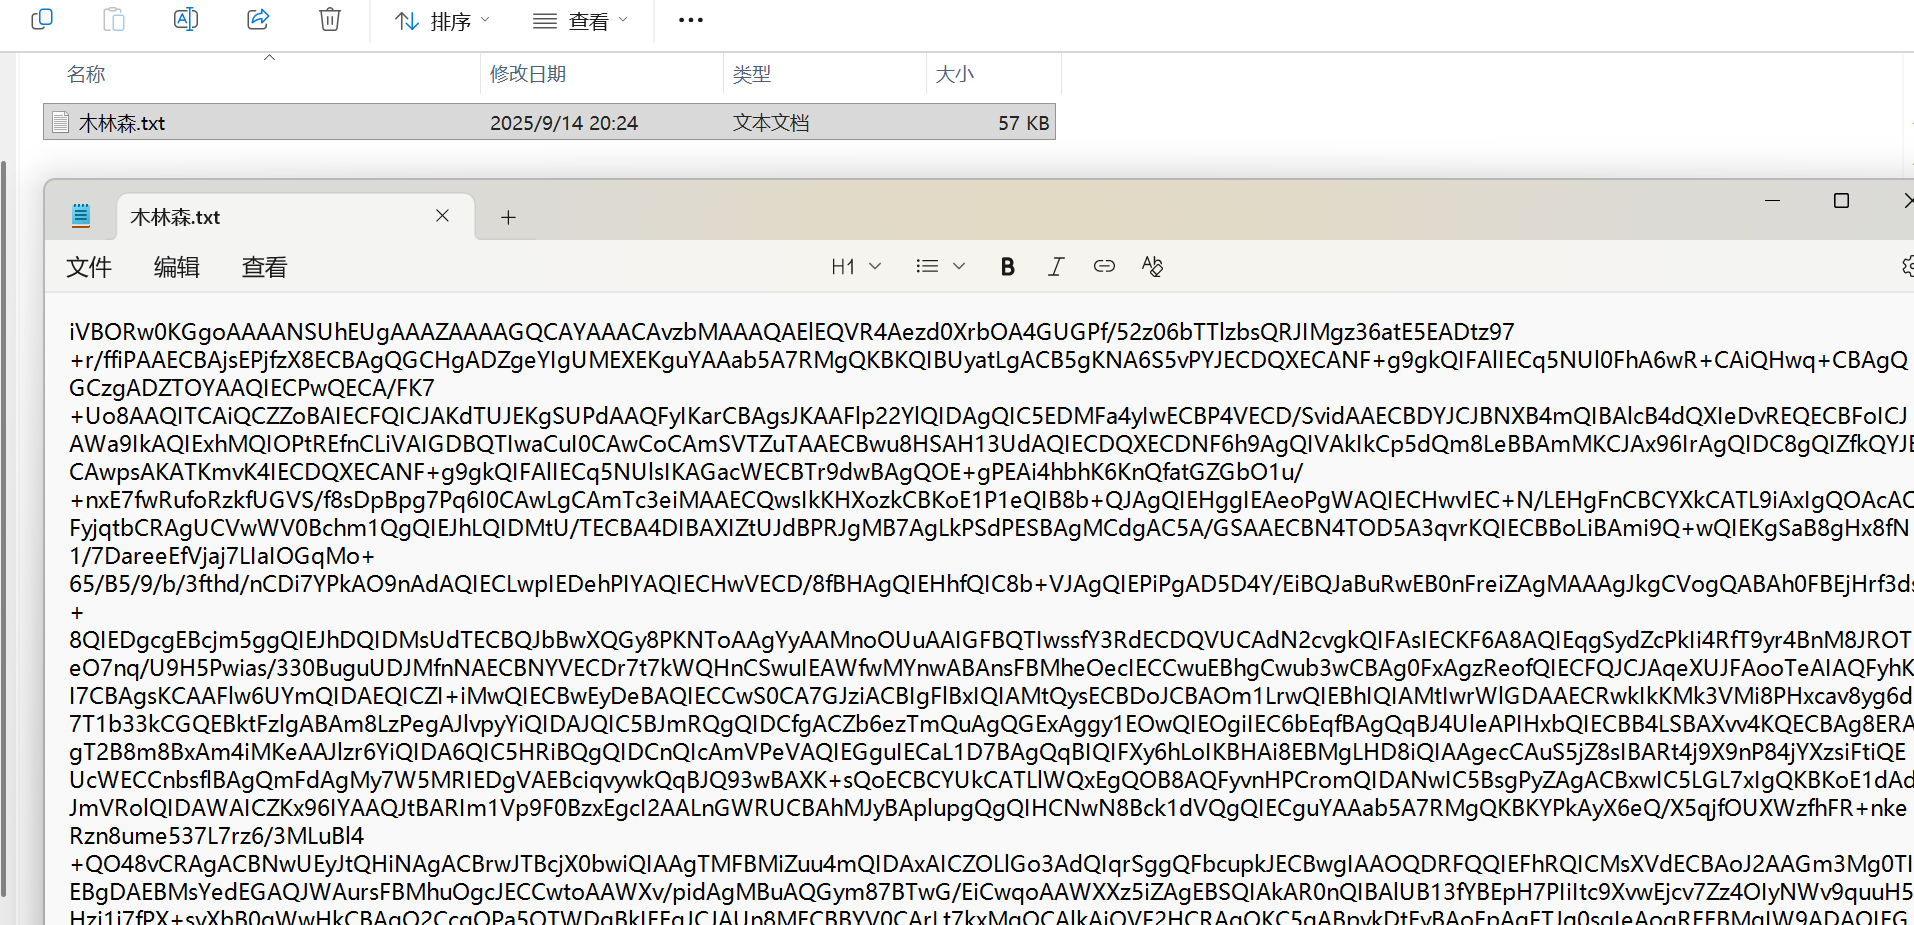Viewport: 1914px width, 925px height.
Task: Click the delete trash icon
Action: point(330,19)
